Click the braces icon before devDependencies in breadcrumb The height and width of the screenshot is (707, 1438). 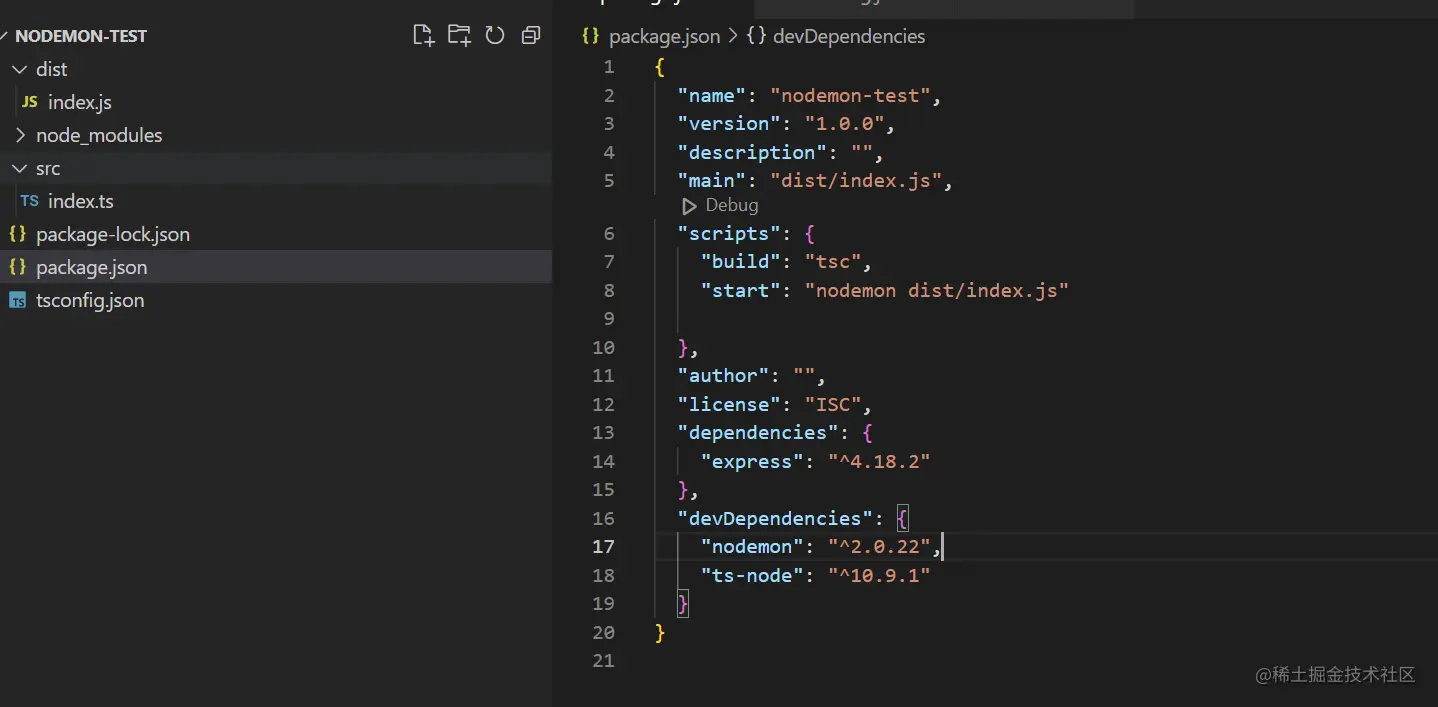click(756, 36)
